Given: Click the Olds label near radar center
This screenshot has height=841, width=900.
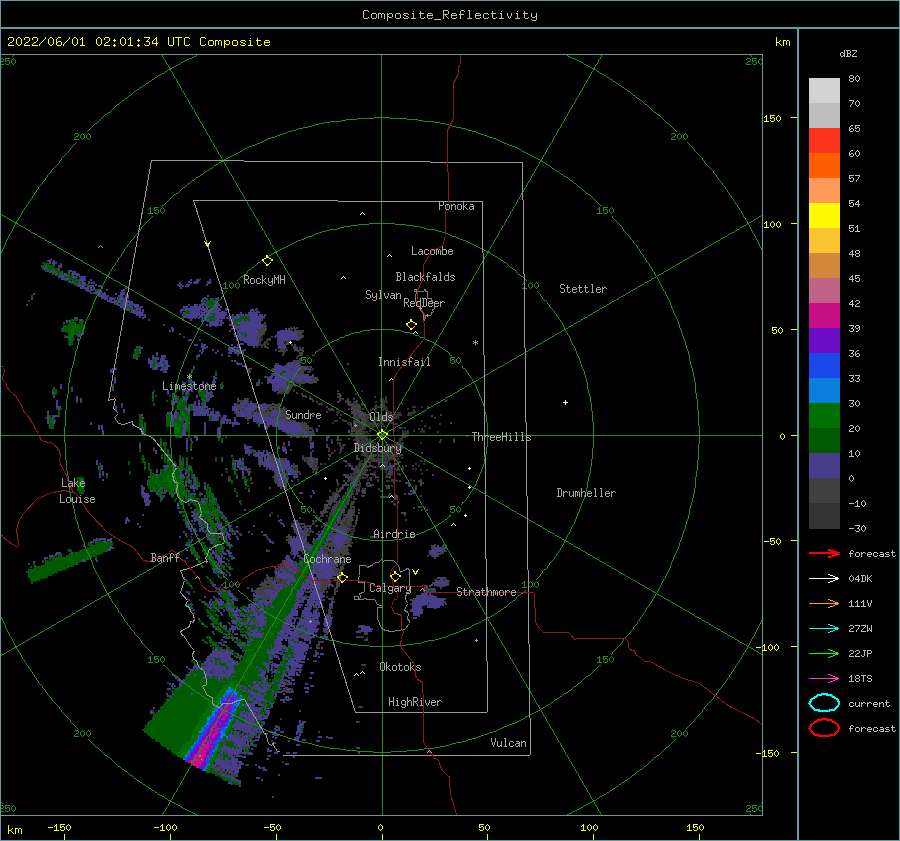Looking at the screenshot, I should (x=381, y=417).
